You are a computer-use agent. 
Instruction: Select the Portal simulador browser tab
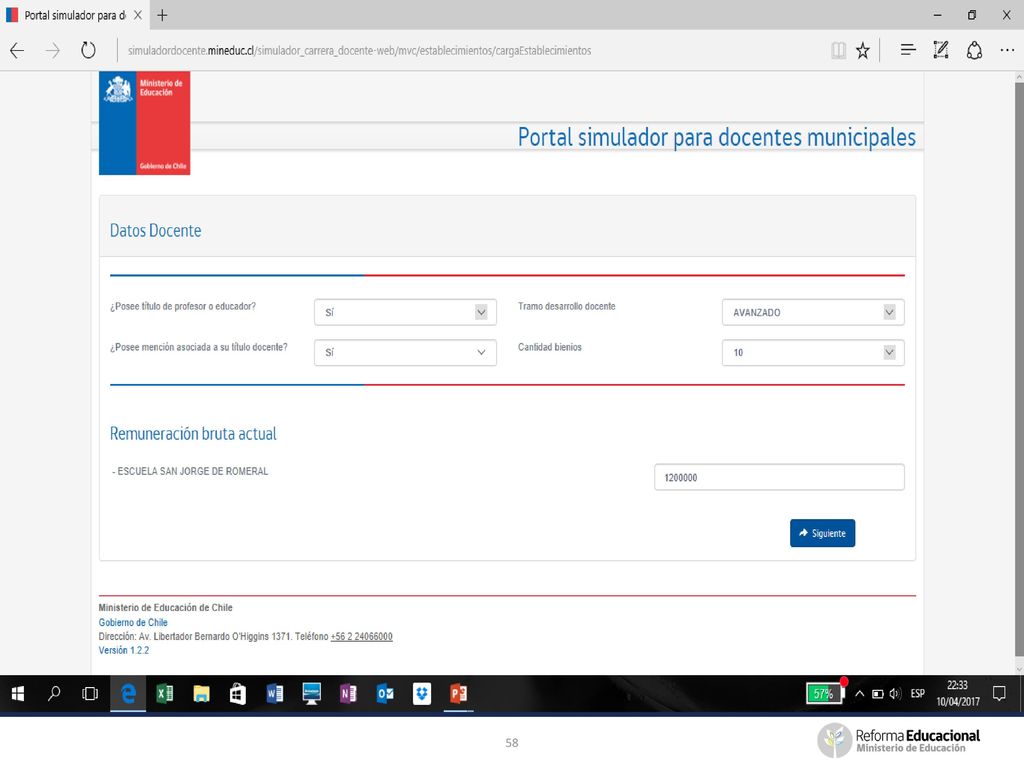[x=74, y=15]
